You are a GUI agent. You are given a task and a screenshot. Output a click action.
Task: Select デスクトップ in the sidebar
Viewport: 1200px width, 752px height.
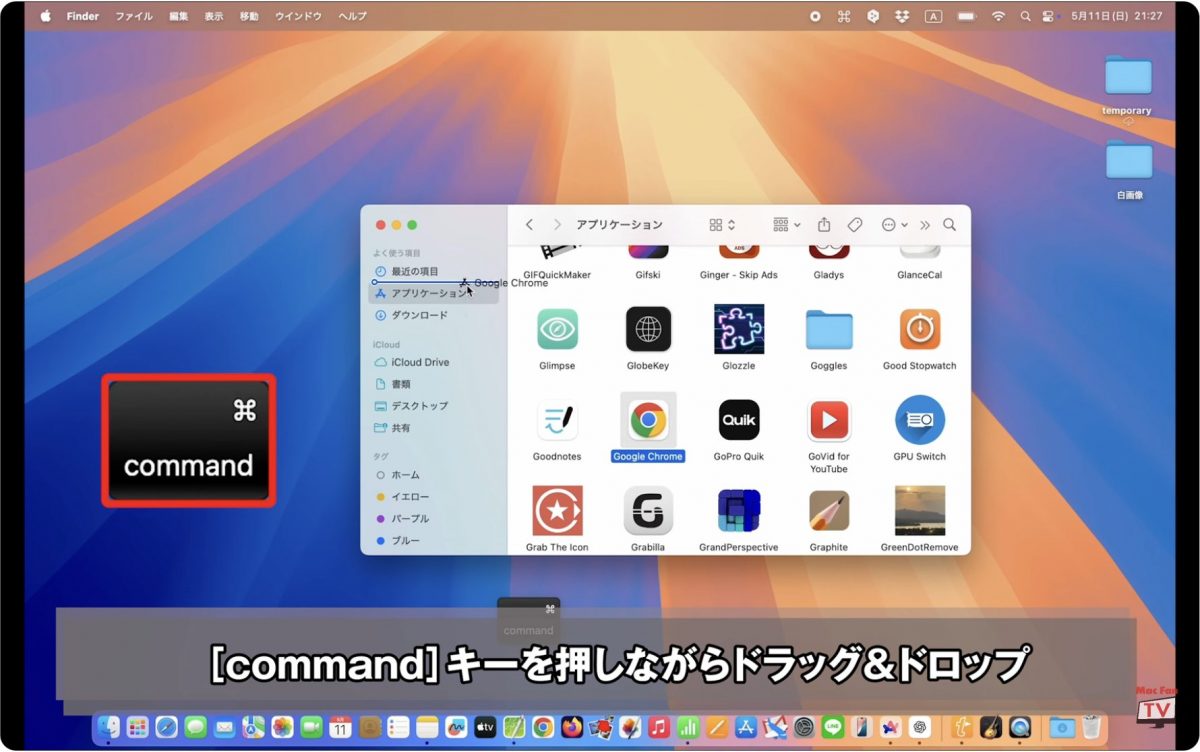[434, 406]
